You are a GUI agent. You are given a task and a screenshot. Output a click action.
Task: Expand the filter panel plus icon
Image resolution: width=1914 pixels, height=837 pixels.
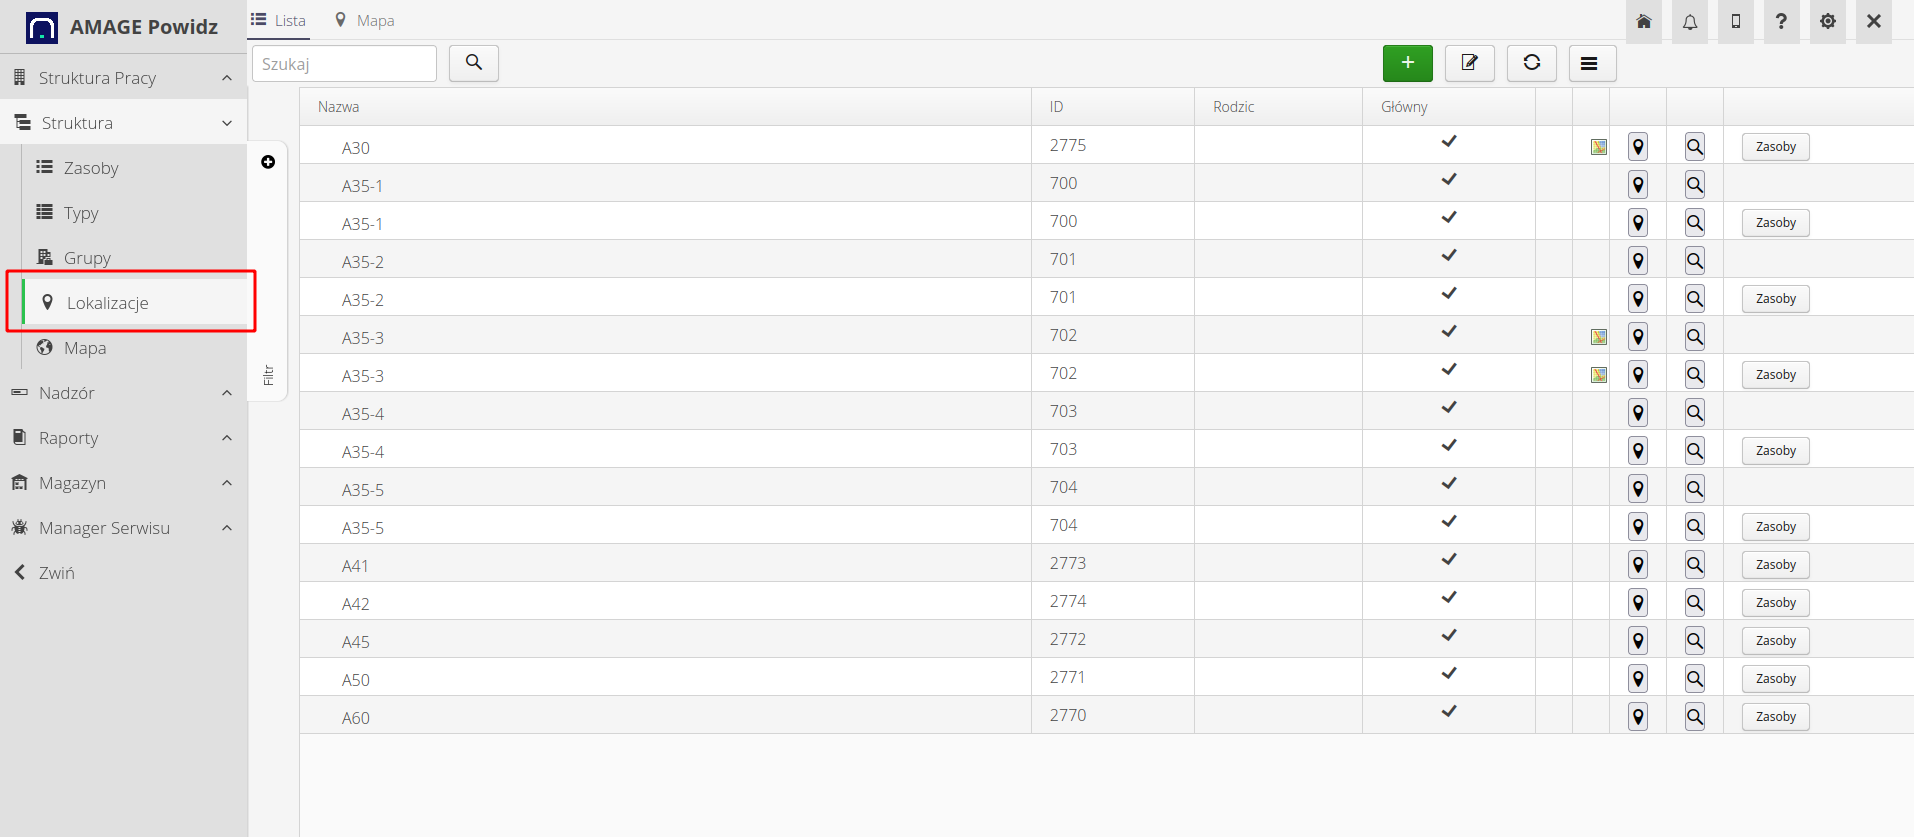click(x=268, y=162)
